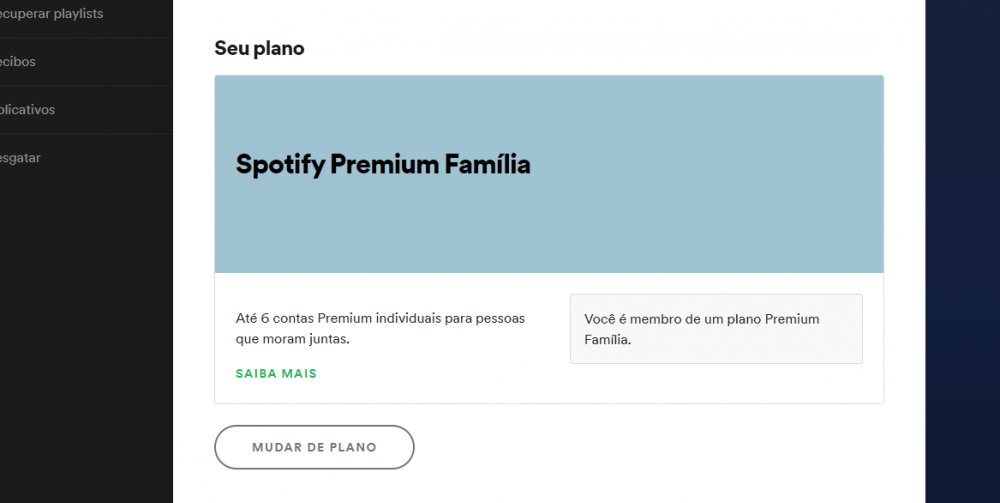
Task: Click the word Spotify in the plan title
Action: click(x=280, y=165)
